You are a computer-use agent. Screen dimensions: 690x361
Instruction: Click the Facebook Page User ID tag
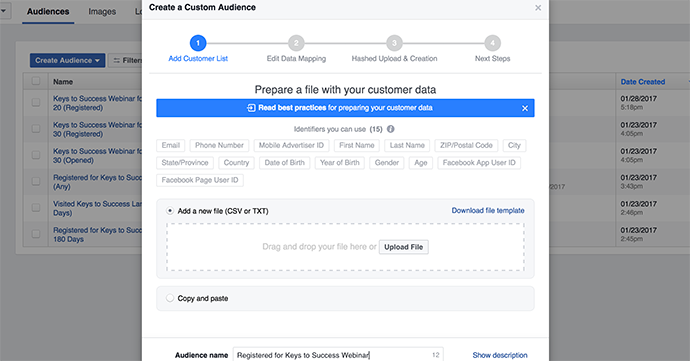200,180
